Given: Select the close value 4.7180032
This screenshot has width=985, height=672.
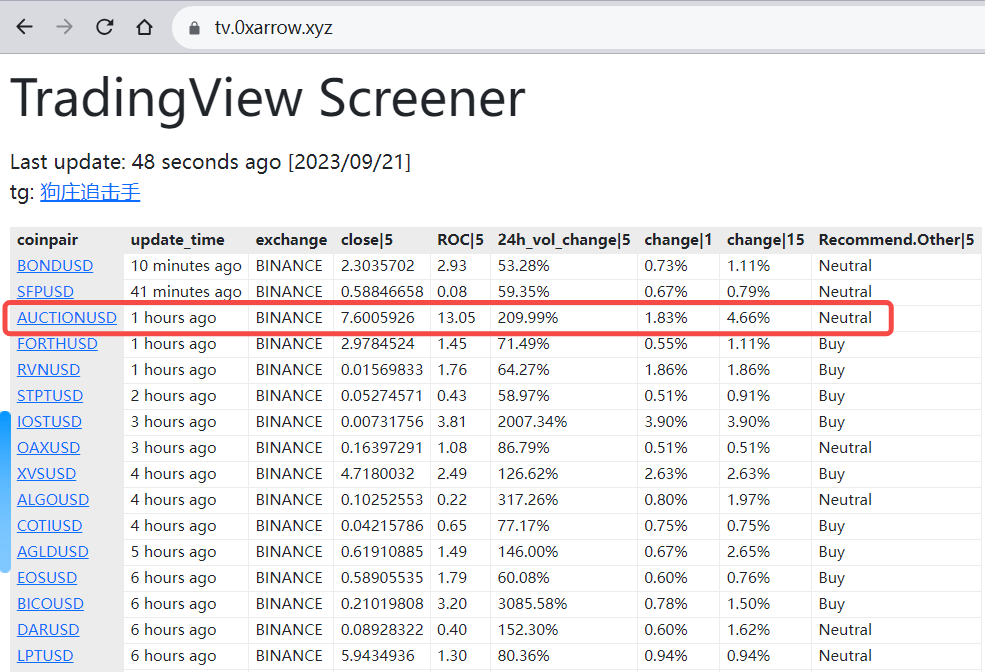Looking at the screenshot, I should pyautogui.click(x=378, y=474).
